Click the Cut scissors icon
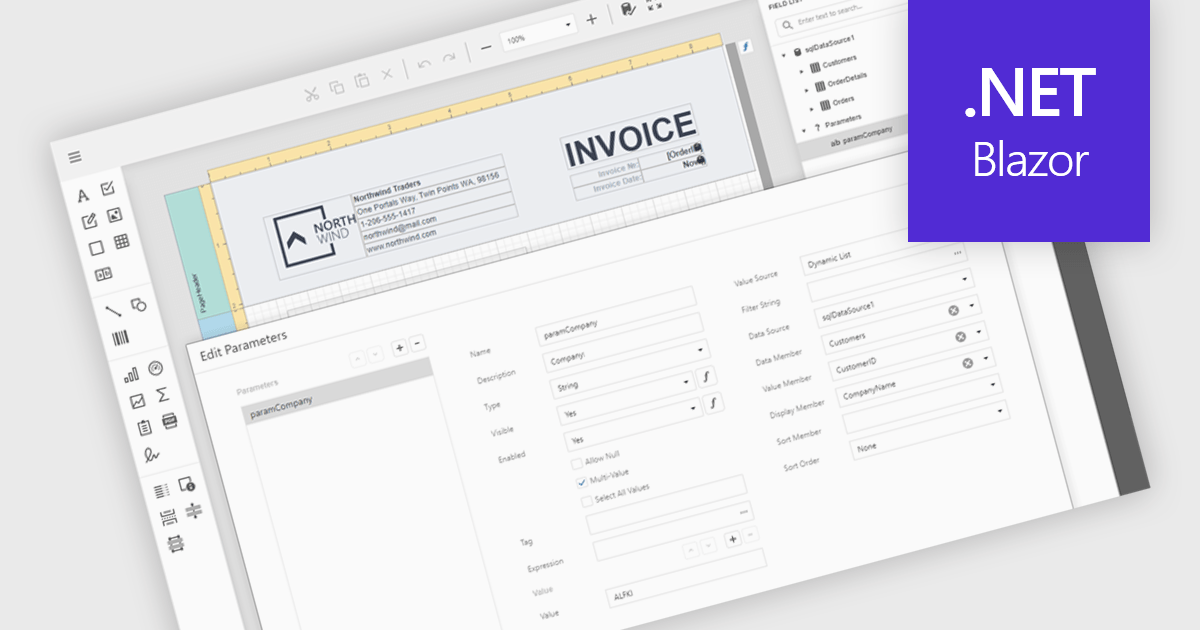This screenshot has width=1200, height=630. pyautogui.click(x=311, y=95)
